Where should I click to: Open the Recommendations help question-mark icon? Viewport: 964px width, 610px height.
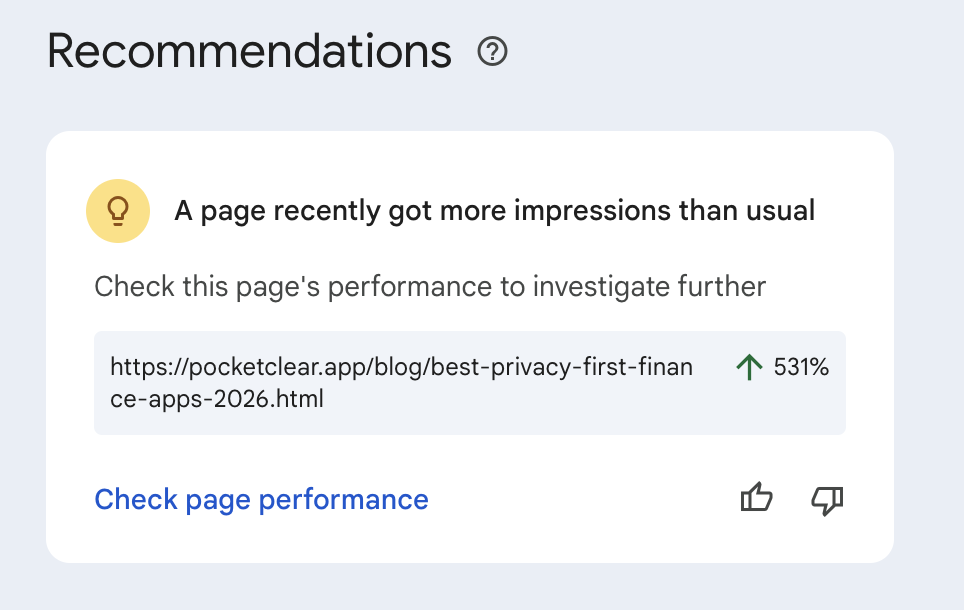493,51
